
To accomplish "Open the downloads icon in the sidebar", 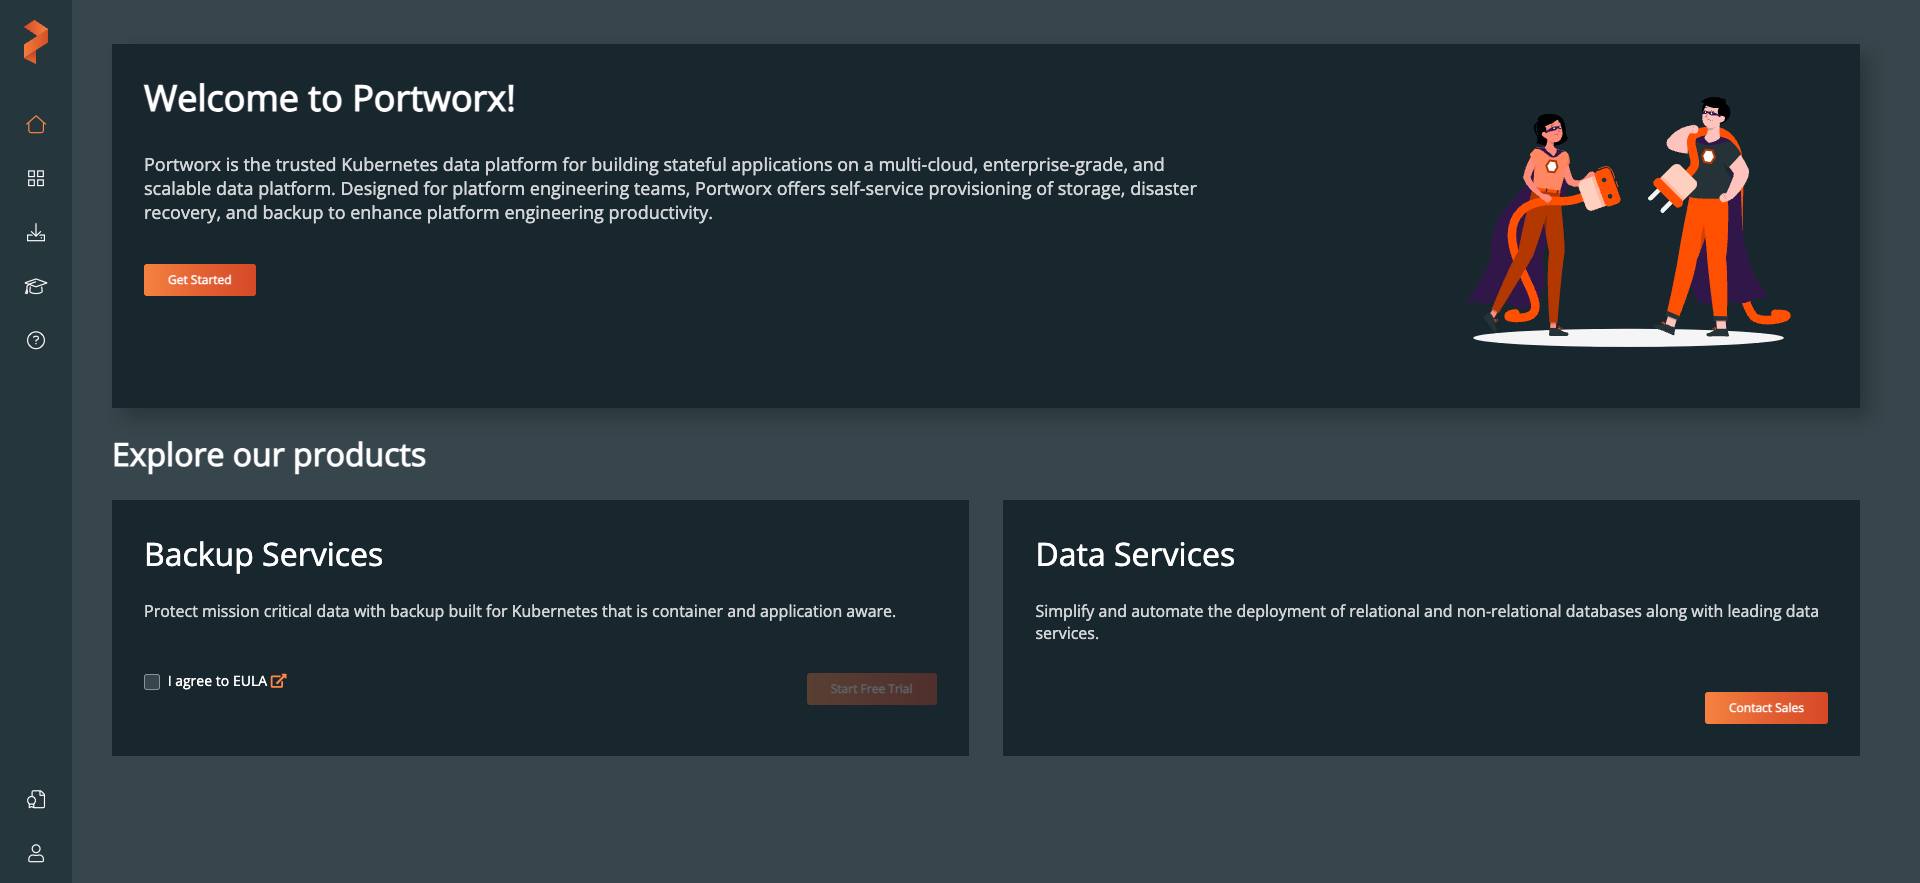I will [36, 233].
